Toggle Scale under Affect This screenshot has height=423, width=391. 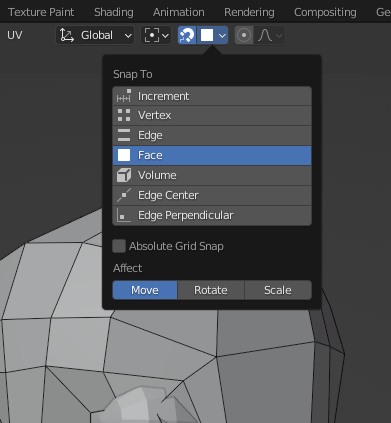[278, 290]
